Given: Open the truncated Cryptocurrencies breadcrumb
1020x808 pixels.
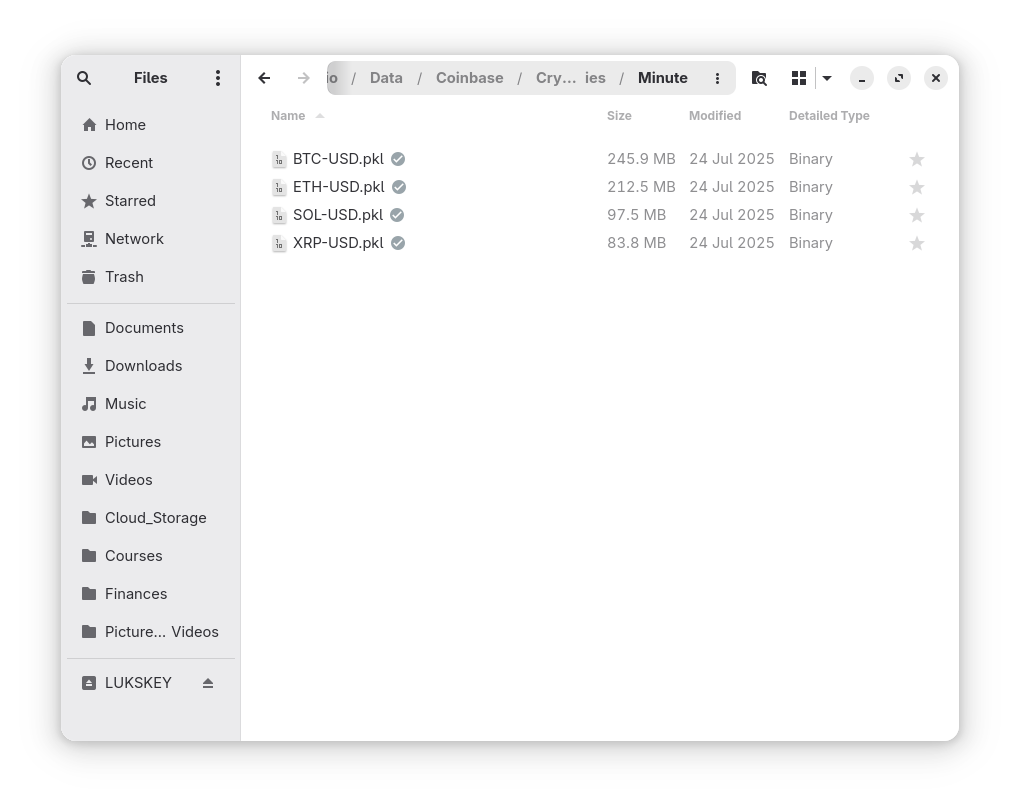Looking at the screenshot, I should 570,78.
